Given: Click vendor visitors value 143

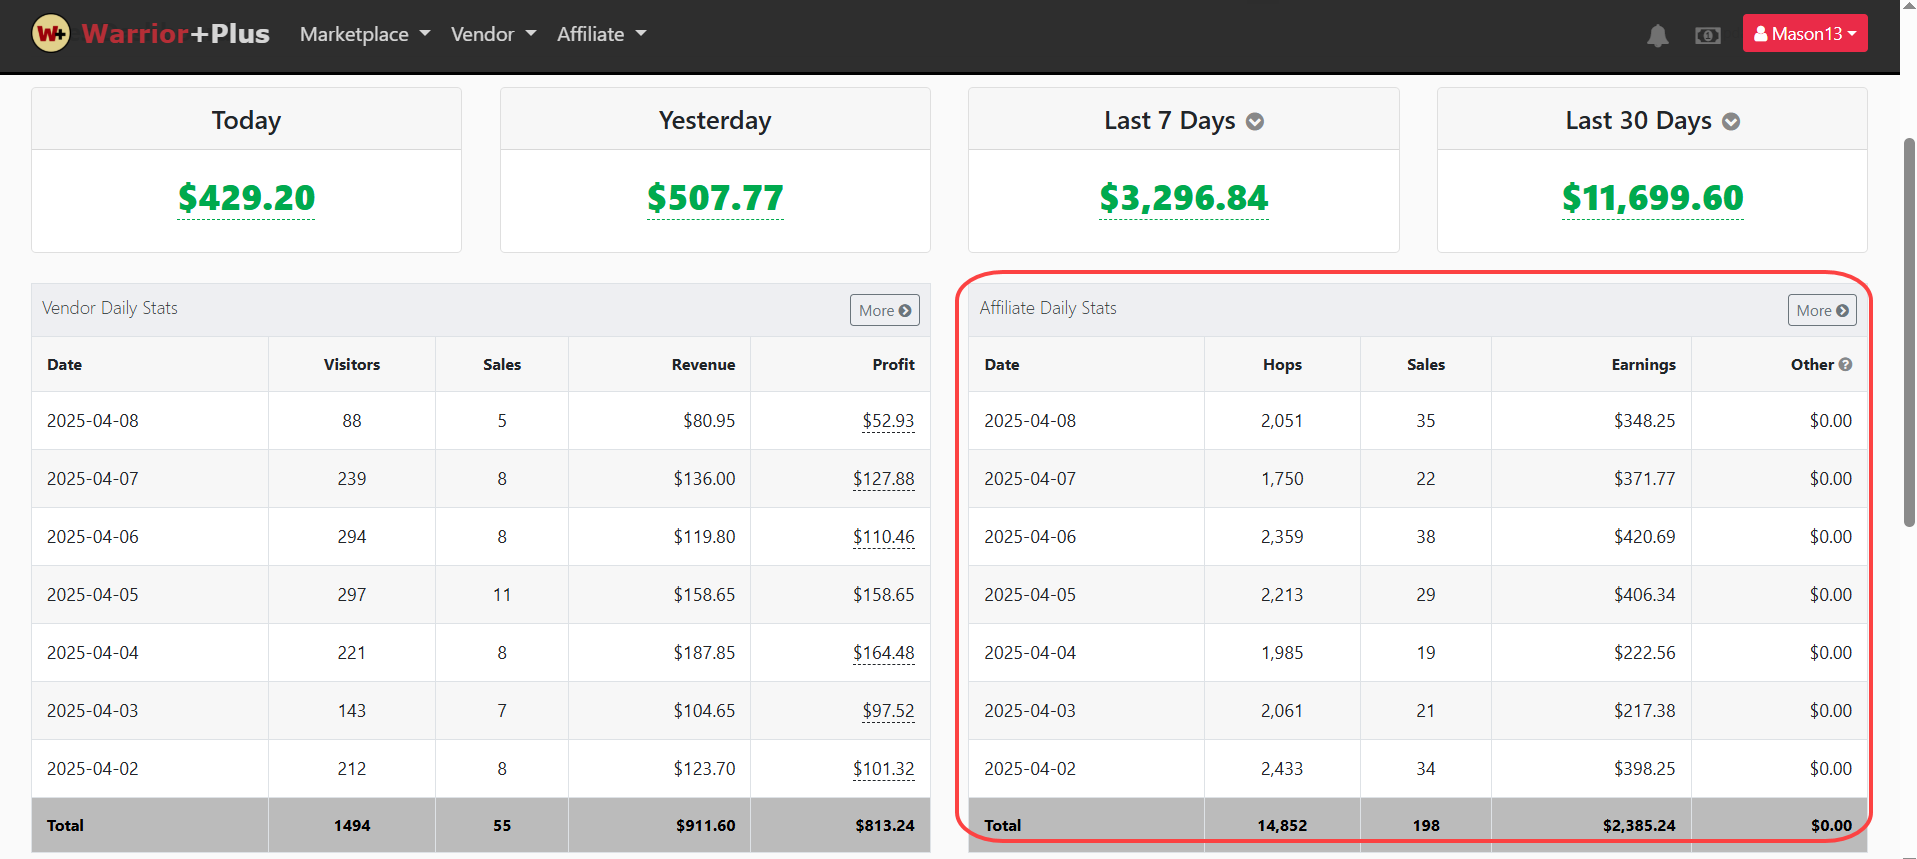Looking at the screenshot, I should [352, 711].
